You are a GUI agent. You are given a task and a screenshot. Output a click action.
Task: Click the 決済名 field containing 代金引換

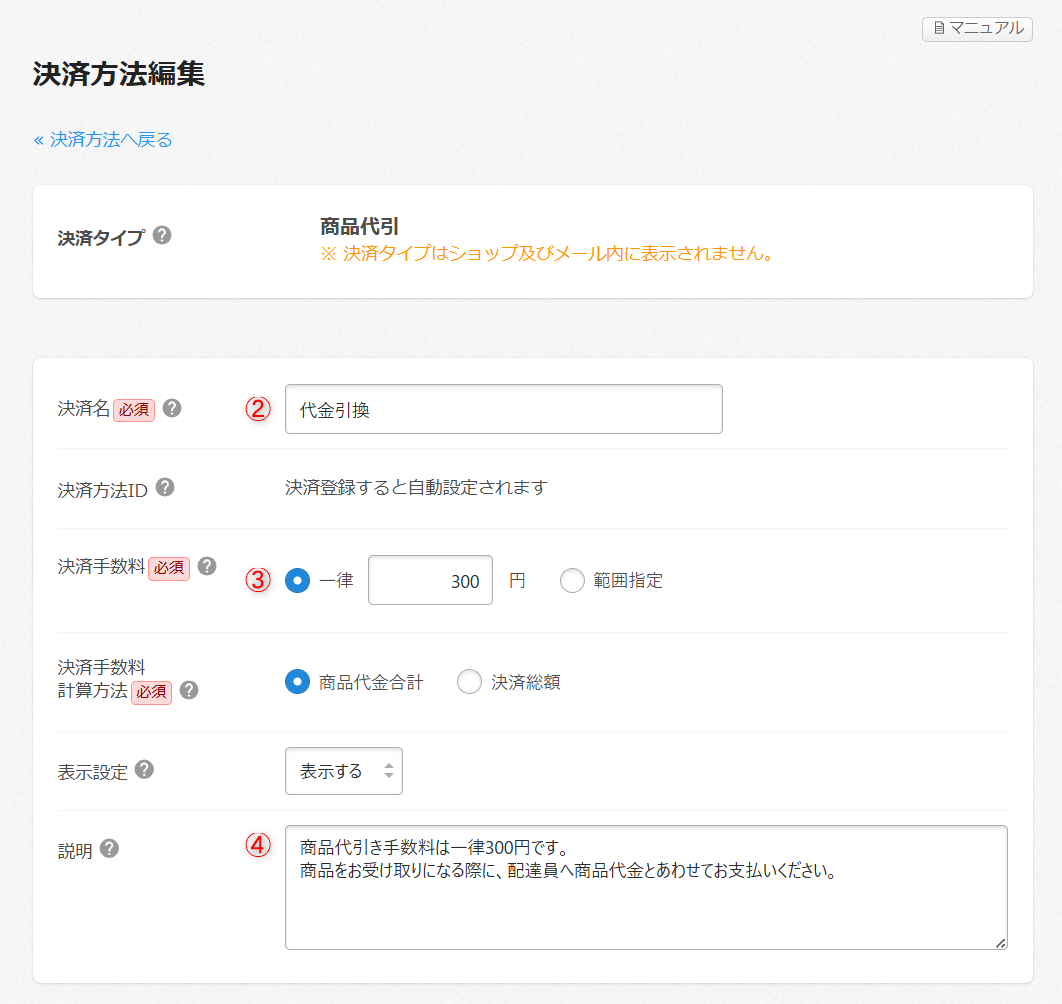pyautogui.click(x=503, y=409)
